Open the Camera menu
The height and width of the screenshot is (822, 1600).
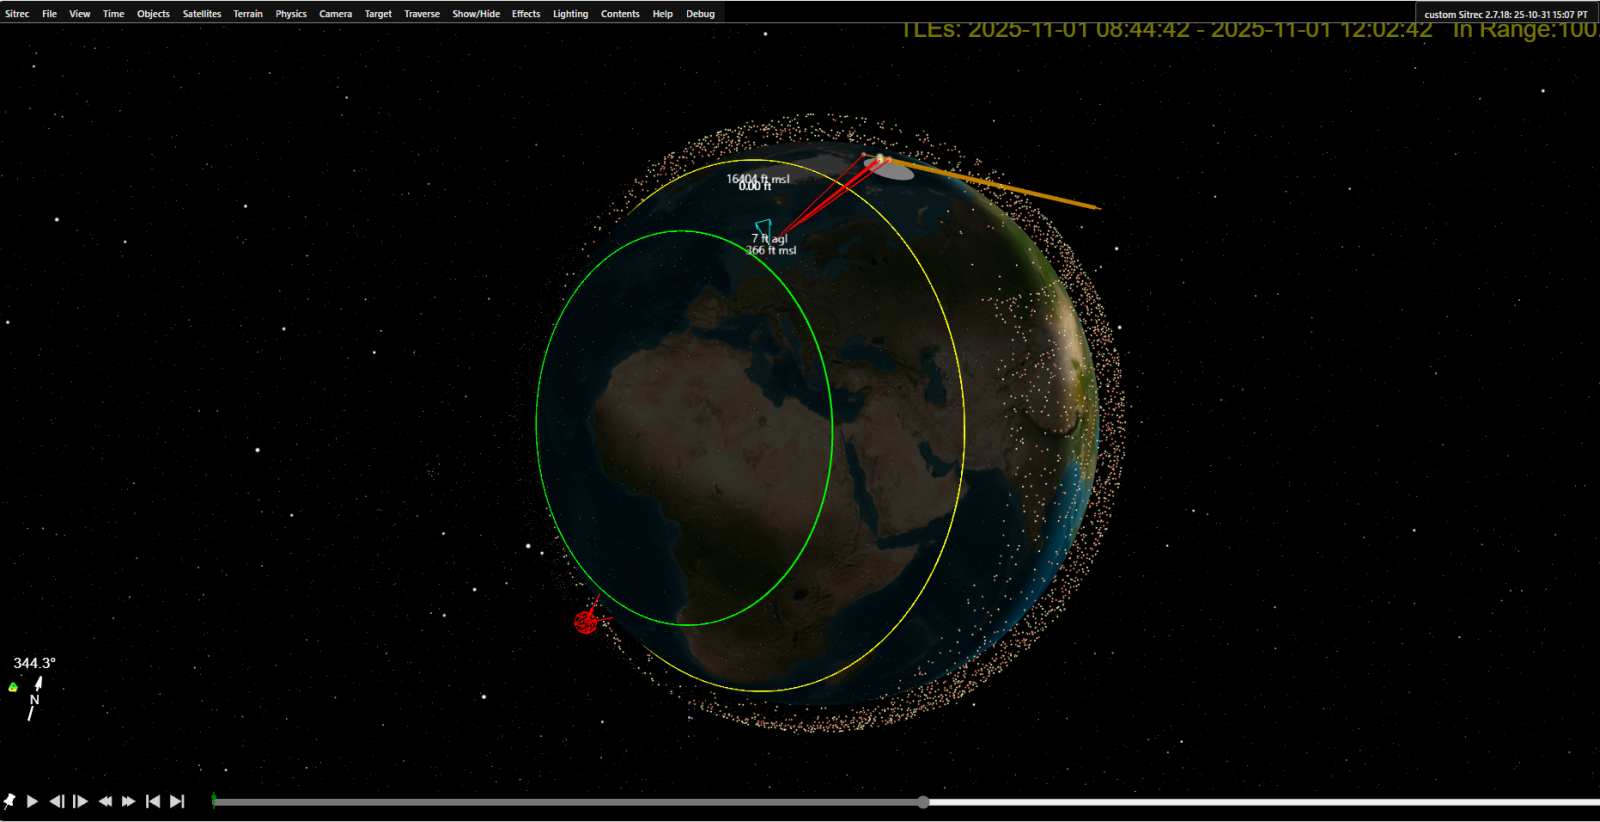pos(335,14)
